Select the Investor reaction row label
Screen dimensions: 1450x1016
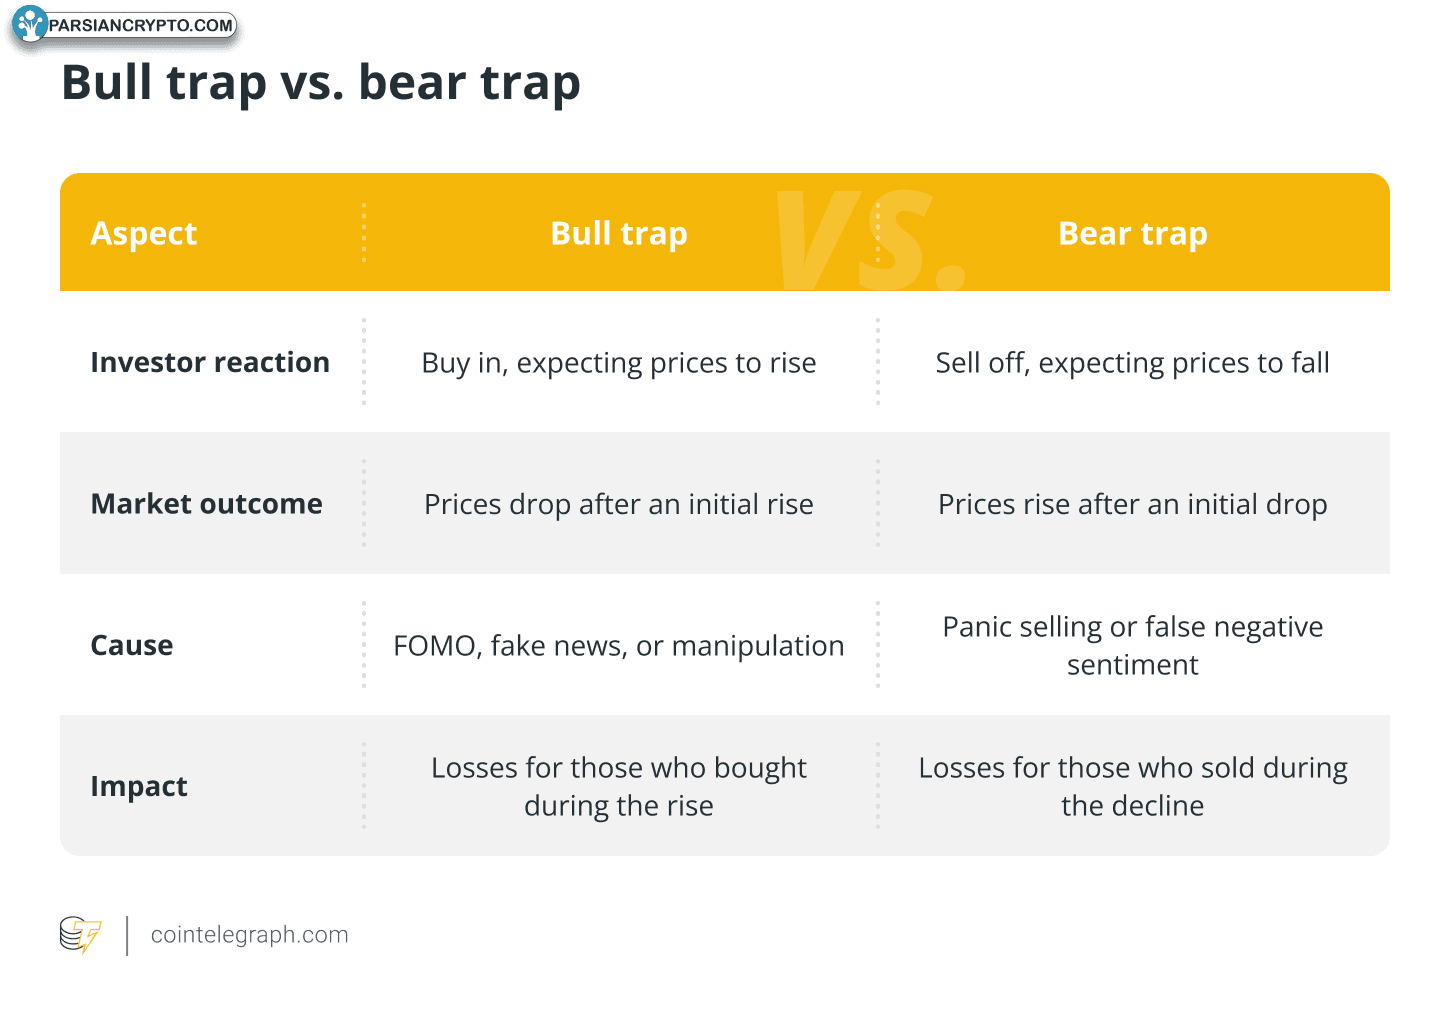point(210,362)
